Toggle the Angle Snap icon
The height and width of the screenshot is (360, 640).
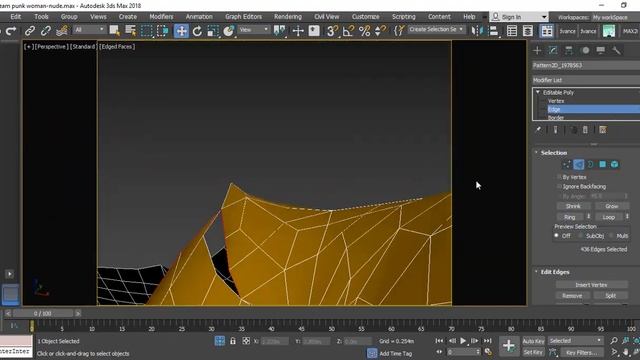[348, 31]
